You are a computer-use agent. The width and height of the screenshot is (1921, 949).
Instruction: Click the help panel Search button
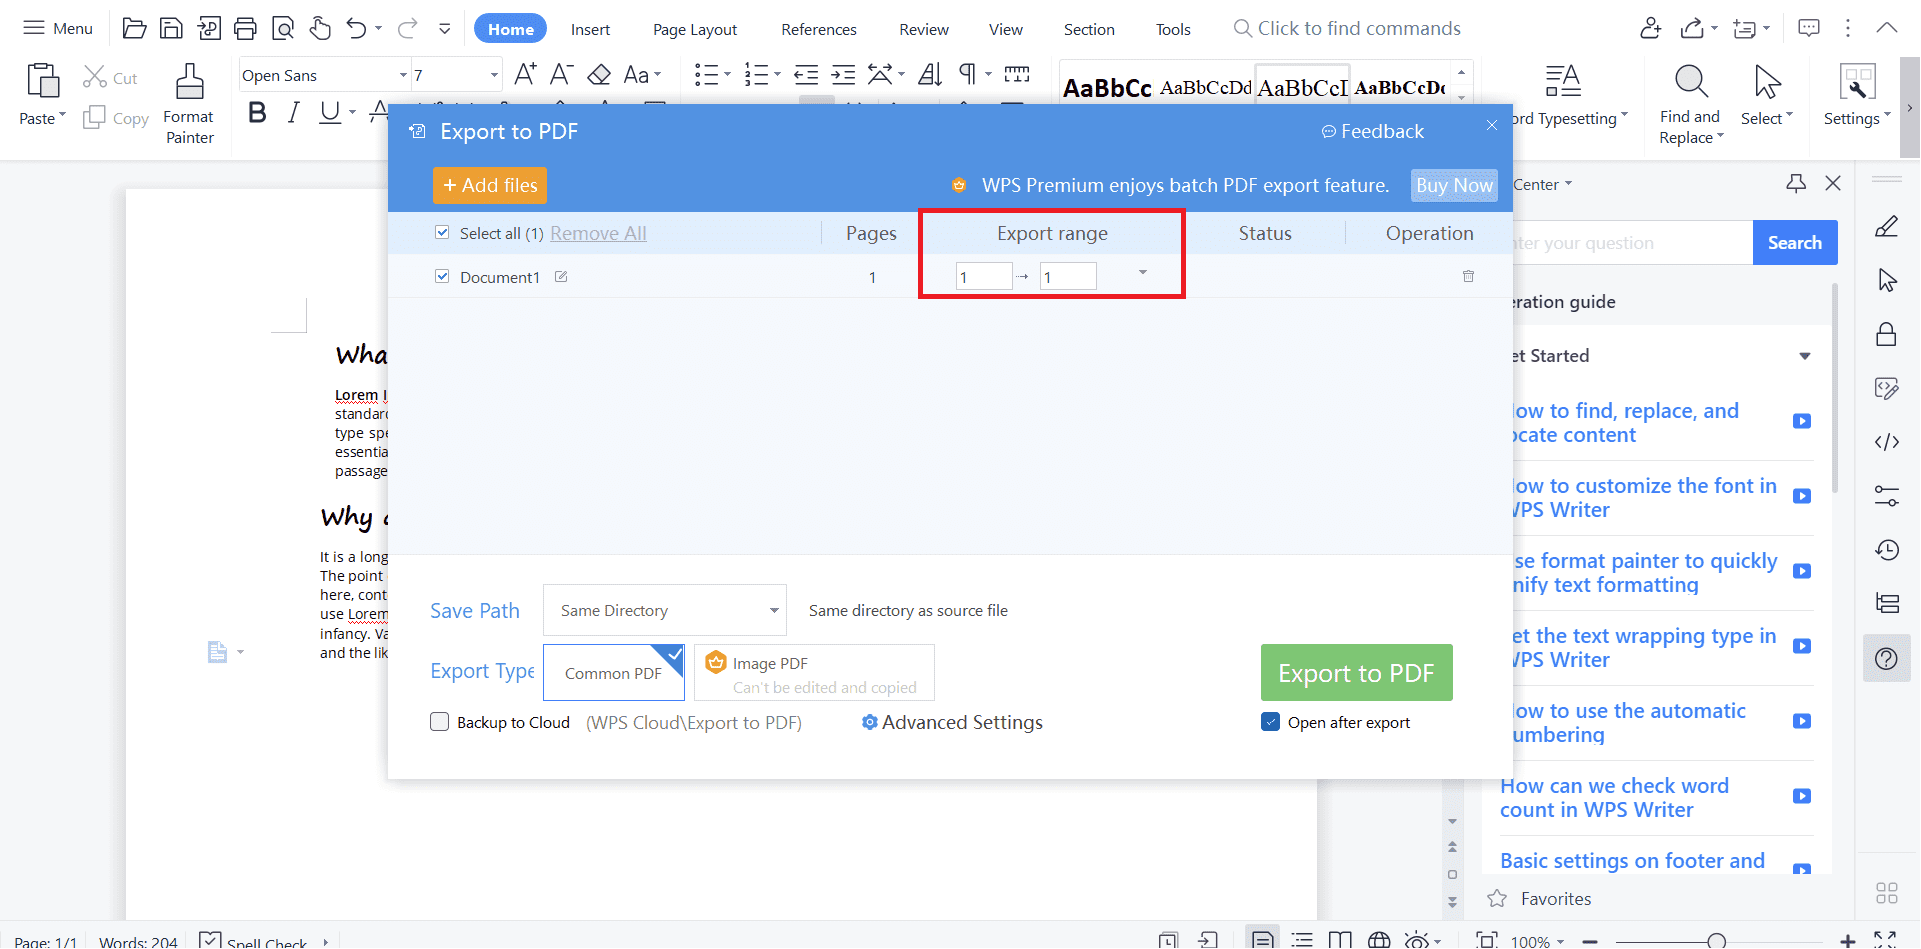pos(1795,243)
